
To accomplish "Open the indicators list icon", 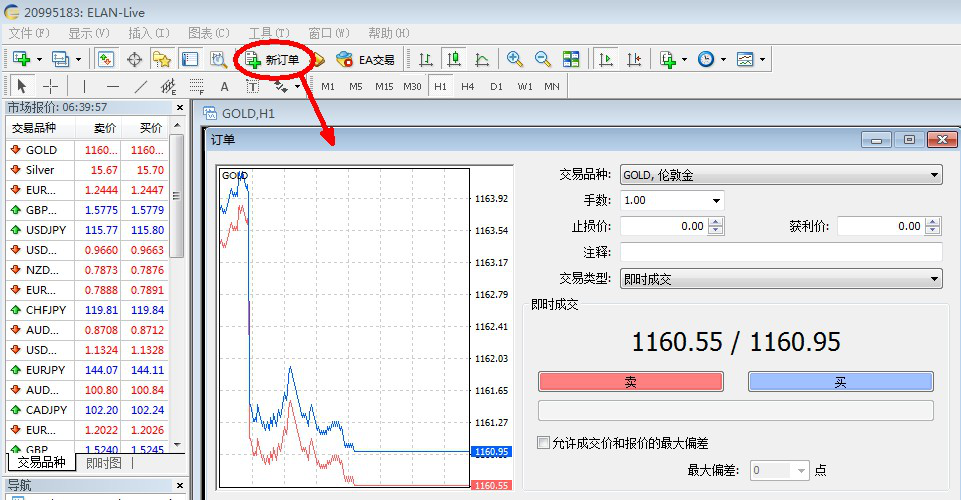I will click(x=668, y=59).
